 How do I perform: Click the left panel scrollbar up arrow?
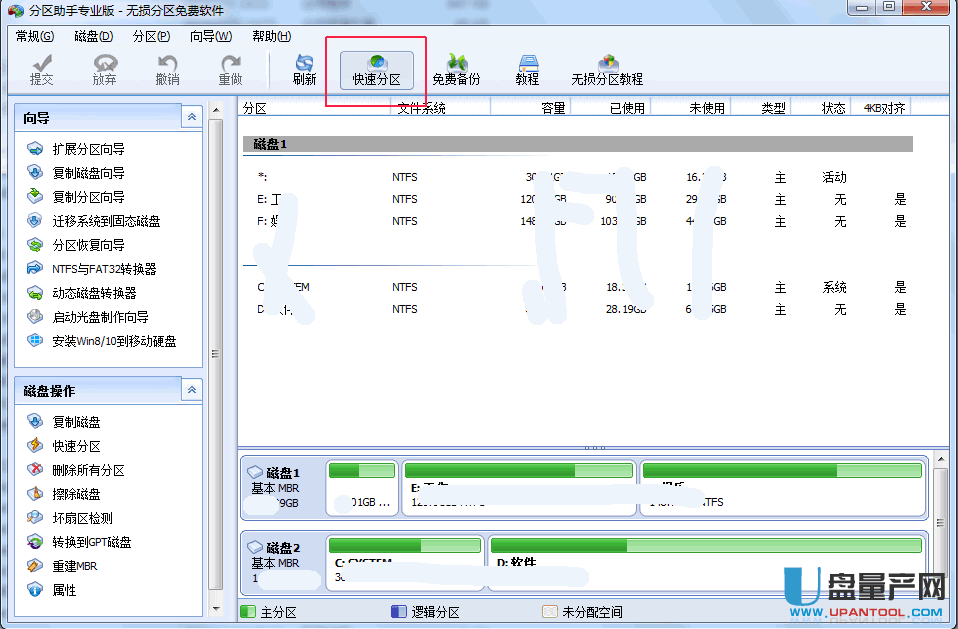coord(216,111)
